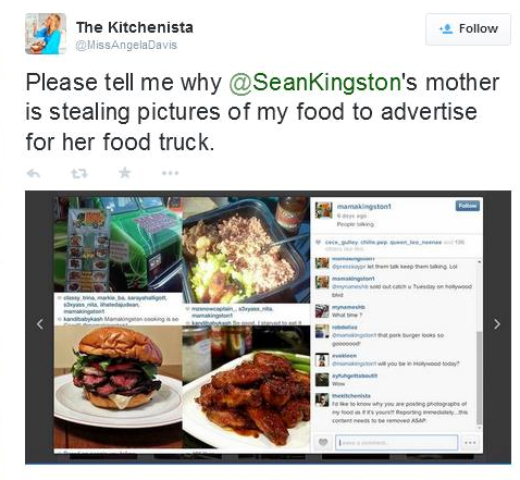Click the reply arrow icon under the tweet

(x=33, y=173)
